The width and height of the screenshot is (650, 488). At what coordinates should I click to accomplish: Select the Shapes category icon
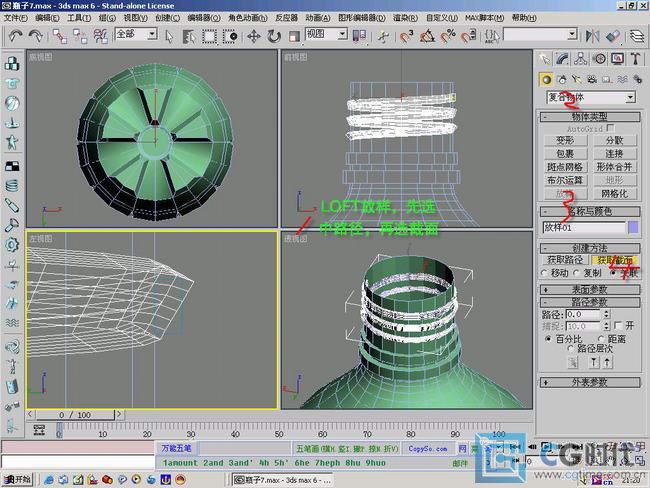pos(562,79)
